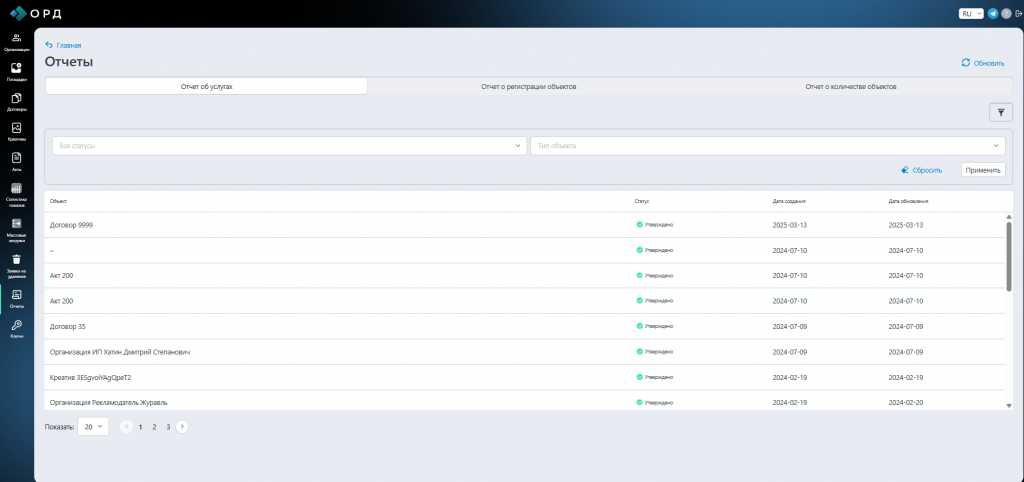This screenshot has width=1024, height=482.
Task: Open the Площадки sidebar icon
Action: pyautogui.click(x=17, y=72)
